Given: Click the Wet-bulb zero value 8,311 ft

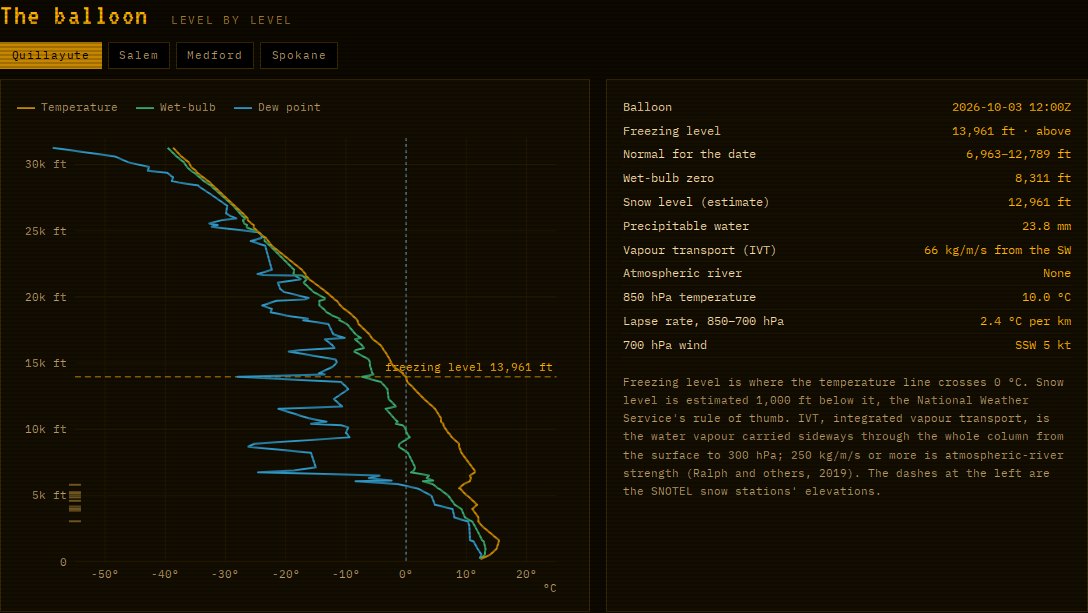Looking at the screenshot, I should pos(1043,178).
